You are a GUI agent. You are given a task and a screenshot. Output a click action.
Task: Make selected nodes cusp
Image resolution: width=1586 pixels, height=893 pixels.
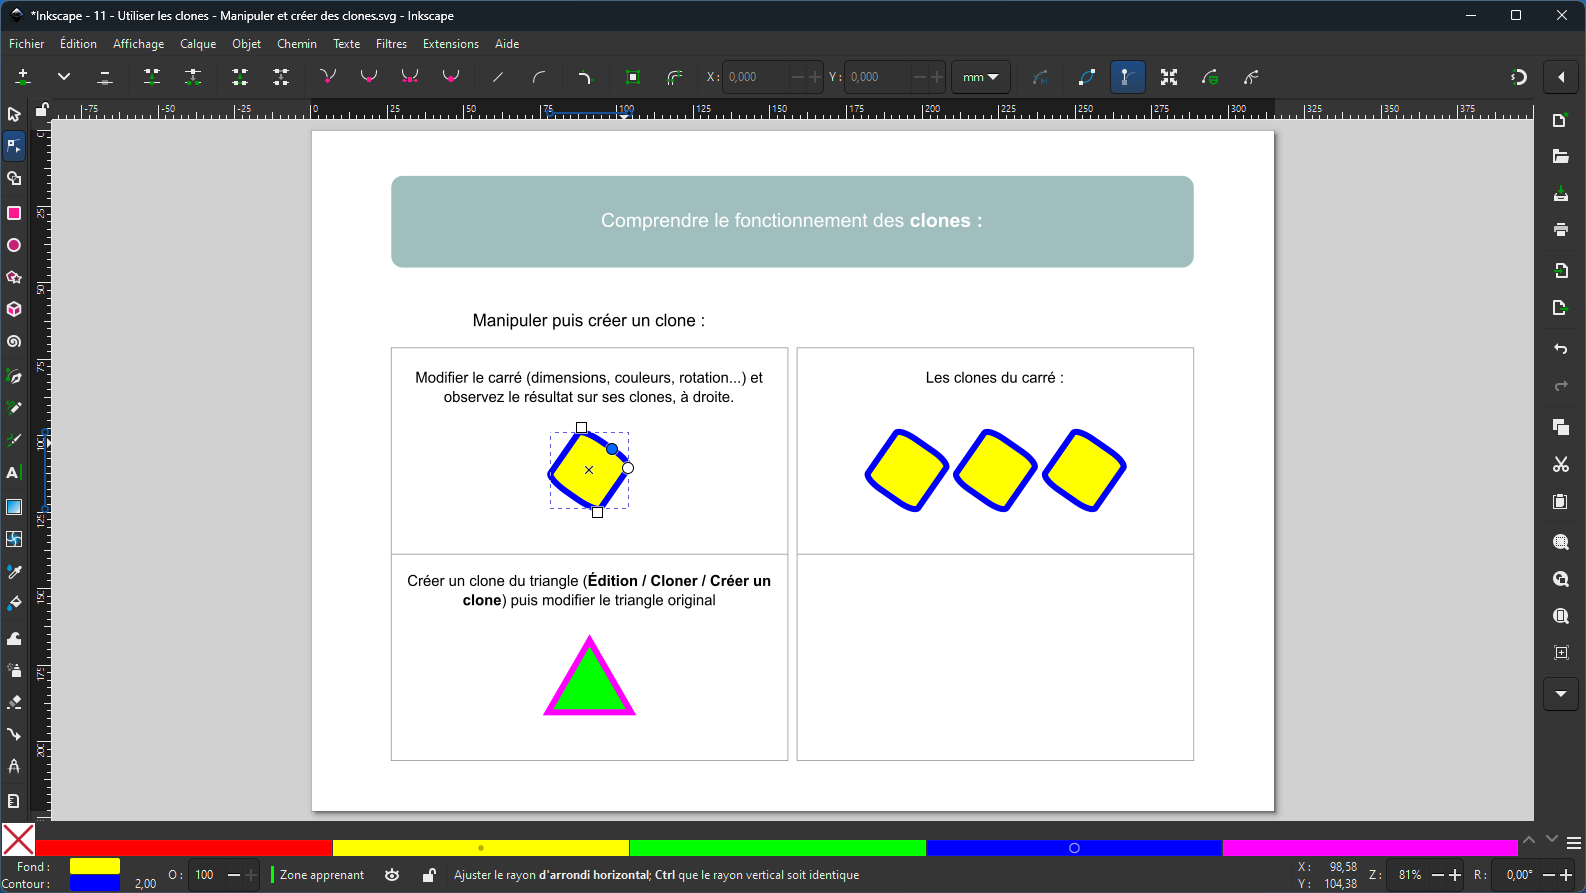click(x=327, y=77)
